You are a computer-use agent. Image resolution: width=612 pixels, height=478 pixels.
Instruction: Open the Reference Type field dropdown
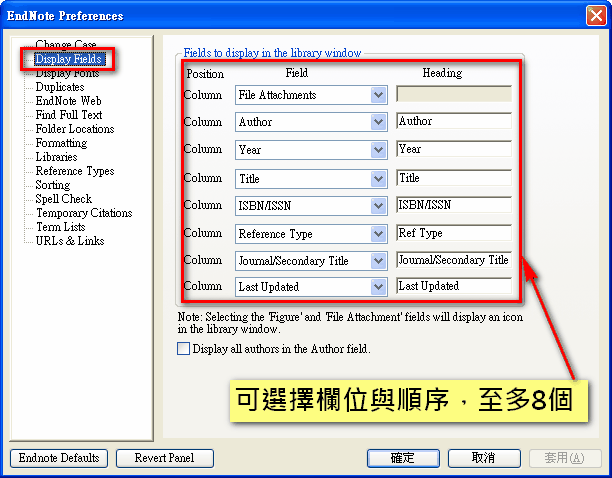tap(378, 234)
